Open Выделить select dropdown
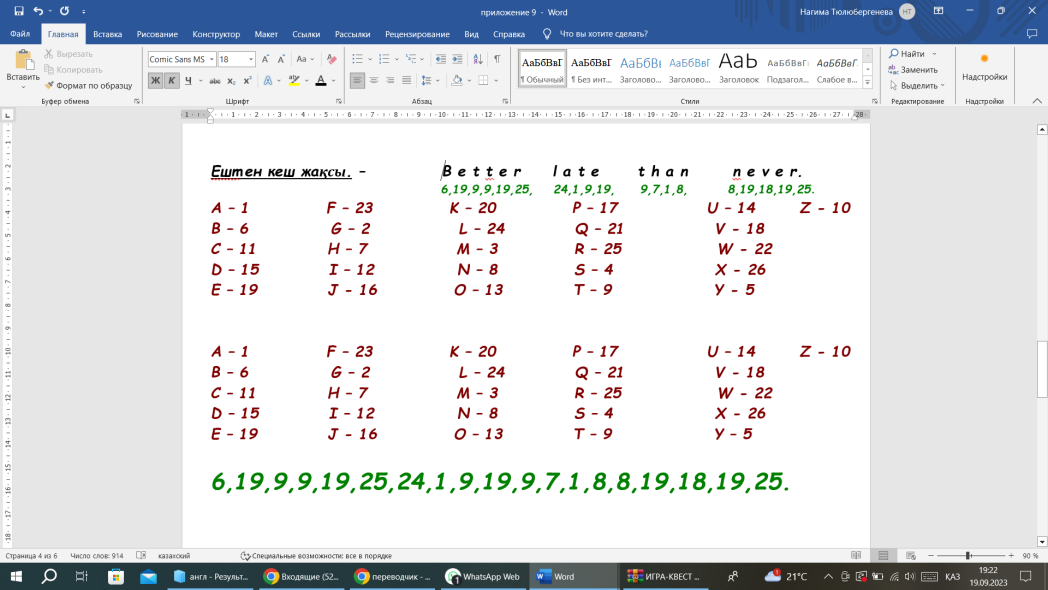The width and height of the screenshot is (1048, 590). click(917, 86)
